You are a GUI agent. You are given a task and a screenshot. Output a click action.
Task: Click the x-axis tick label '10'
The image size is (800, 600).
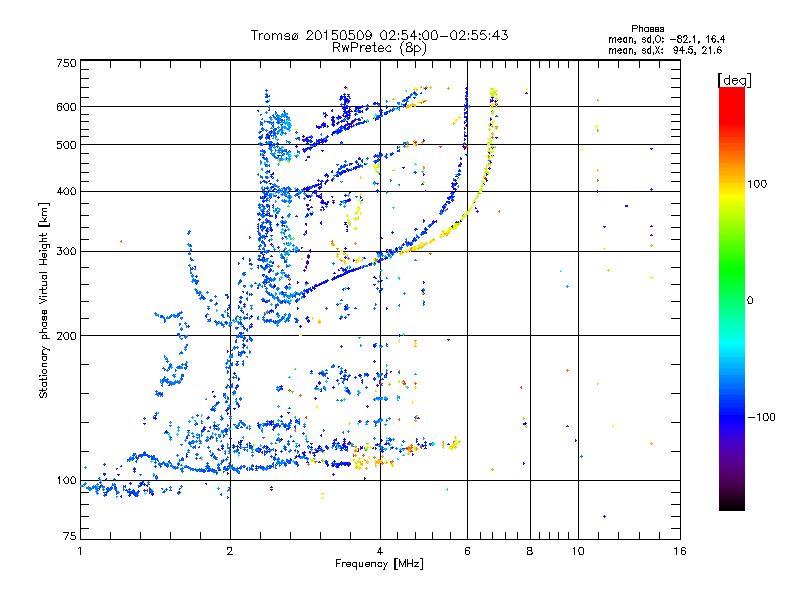point(578,551)
